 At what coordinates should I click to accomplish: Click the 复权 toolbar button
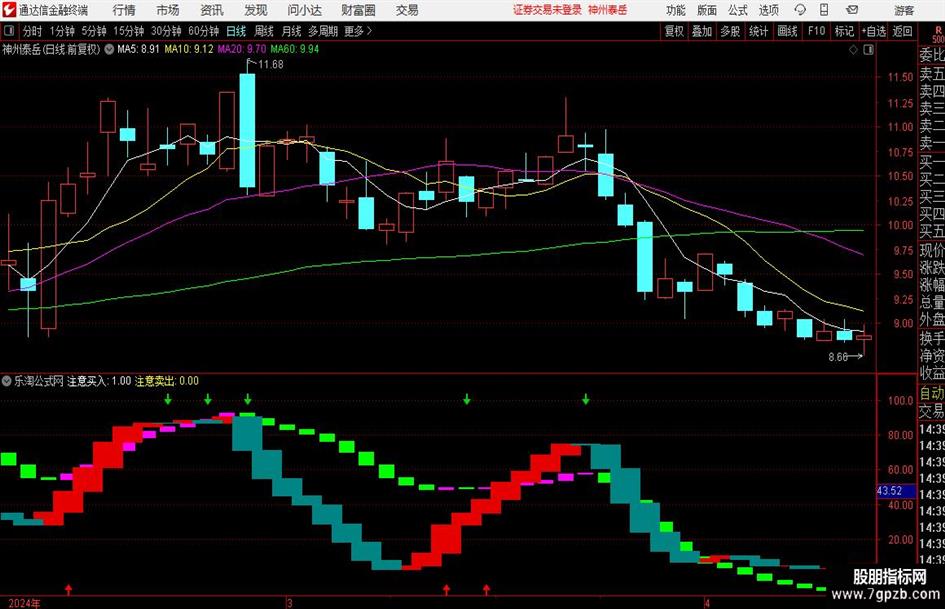coord(674,31)
